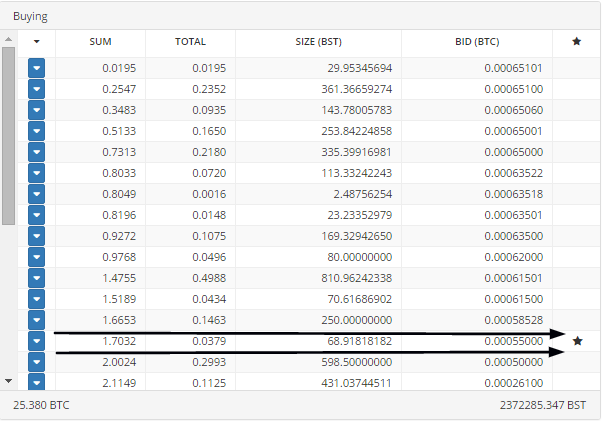The height and width of the screenshot is (421, 603).
Task: Click the scrollbar up arrow
Action: (8, 39)
